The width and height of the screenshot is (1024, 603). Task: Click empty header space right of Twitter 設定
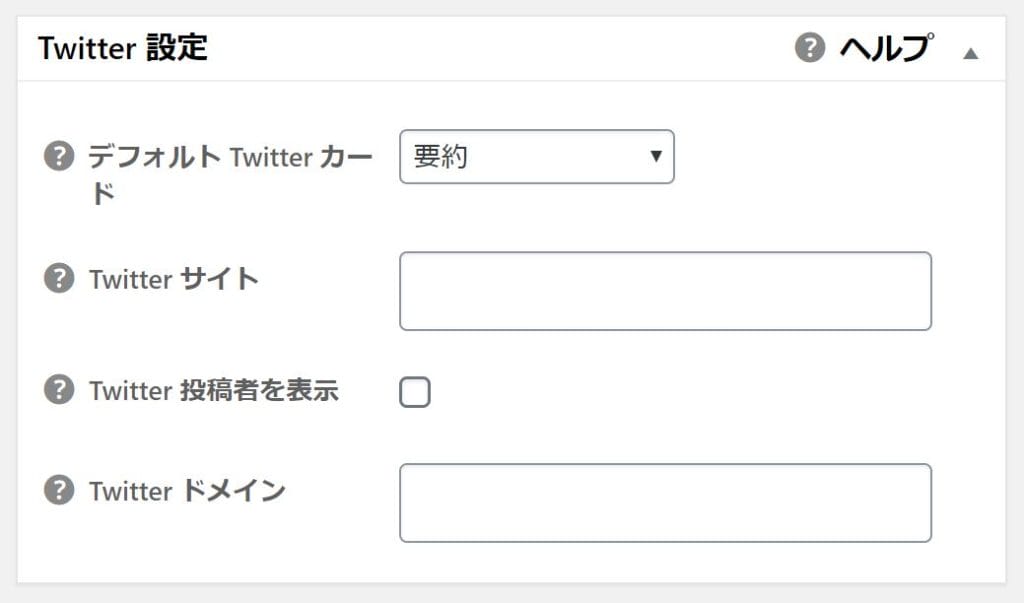coord(500,47)
